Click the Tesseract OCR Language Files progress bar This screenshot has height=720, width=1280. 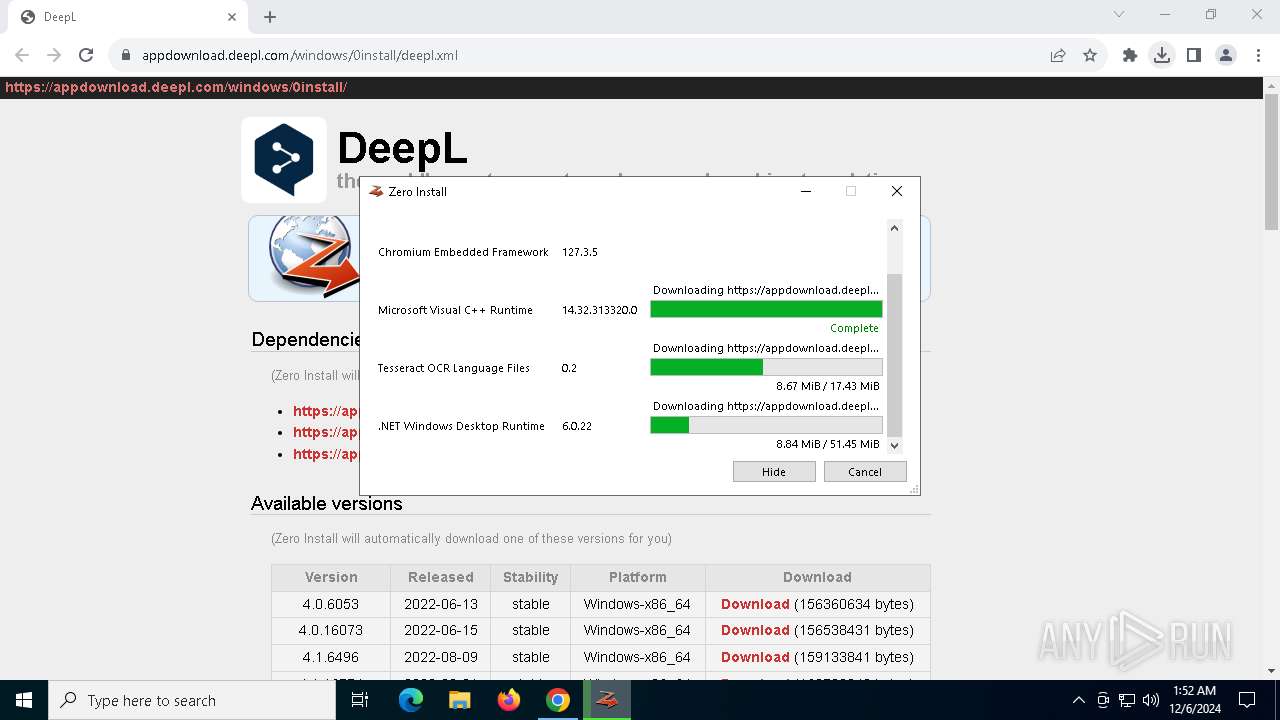click(766, 368)
